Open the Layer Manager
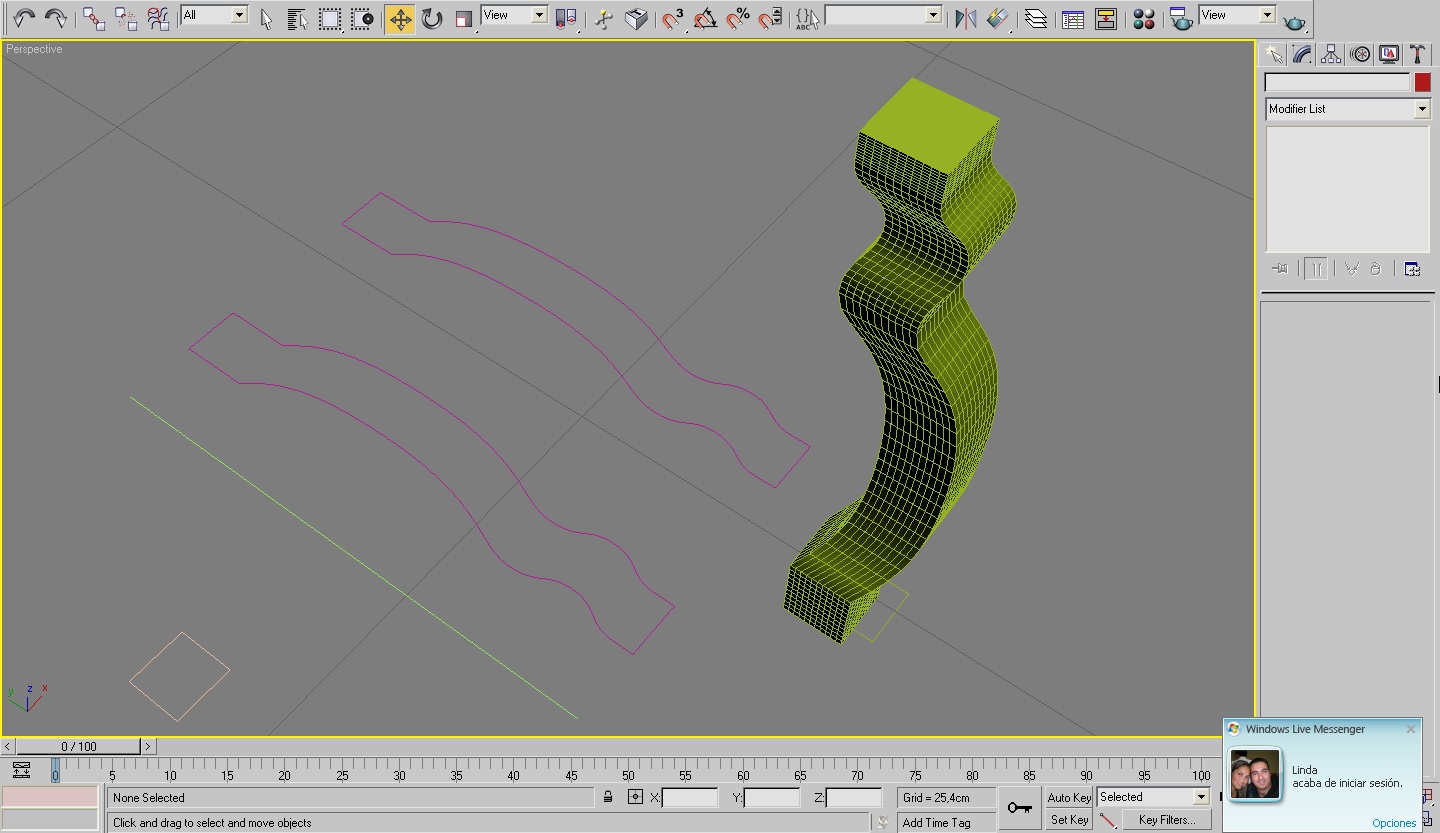1440x833 pixels. point(1036,18)
